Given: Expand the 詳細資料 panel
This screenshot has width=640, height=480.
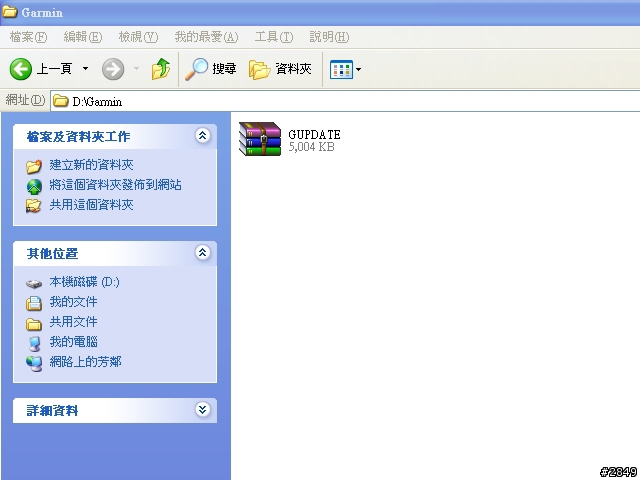Looking at the screenshot, I should 202,409.
